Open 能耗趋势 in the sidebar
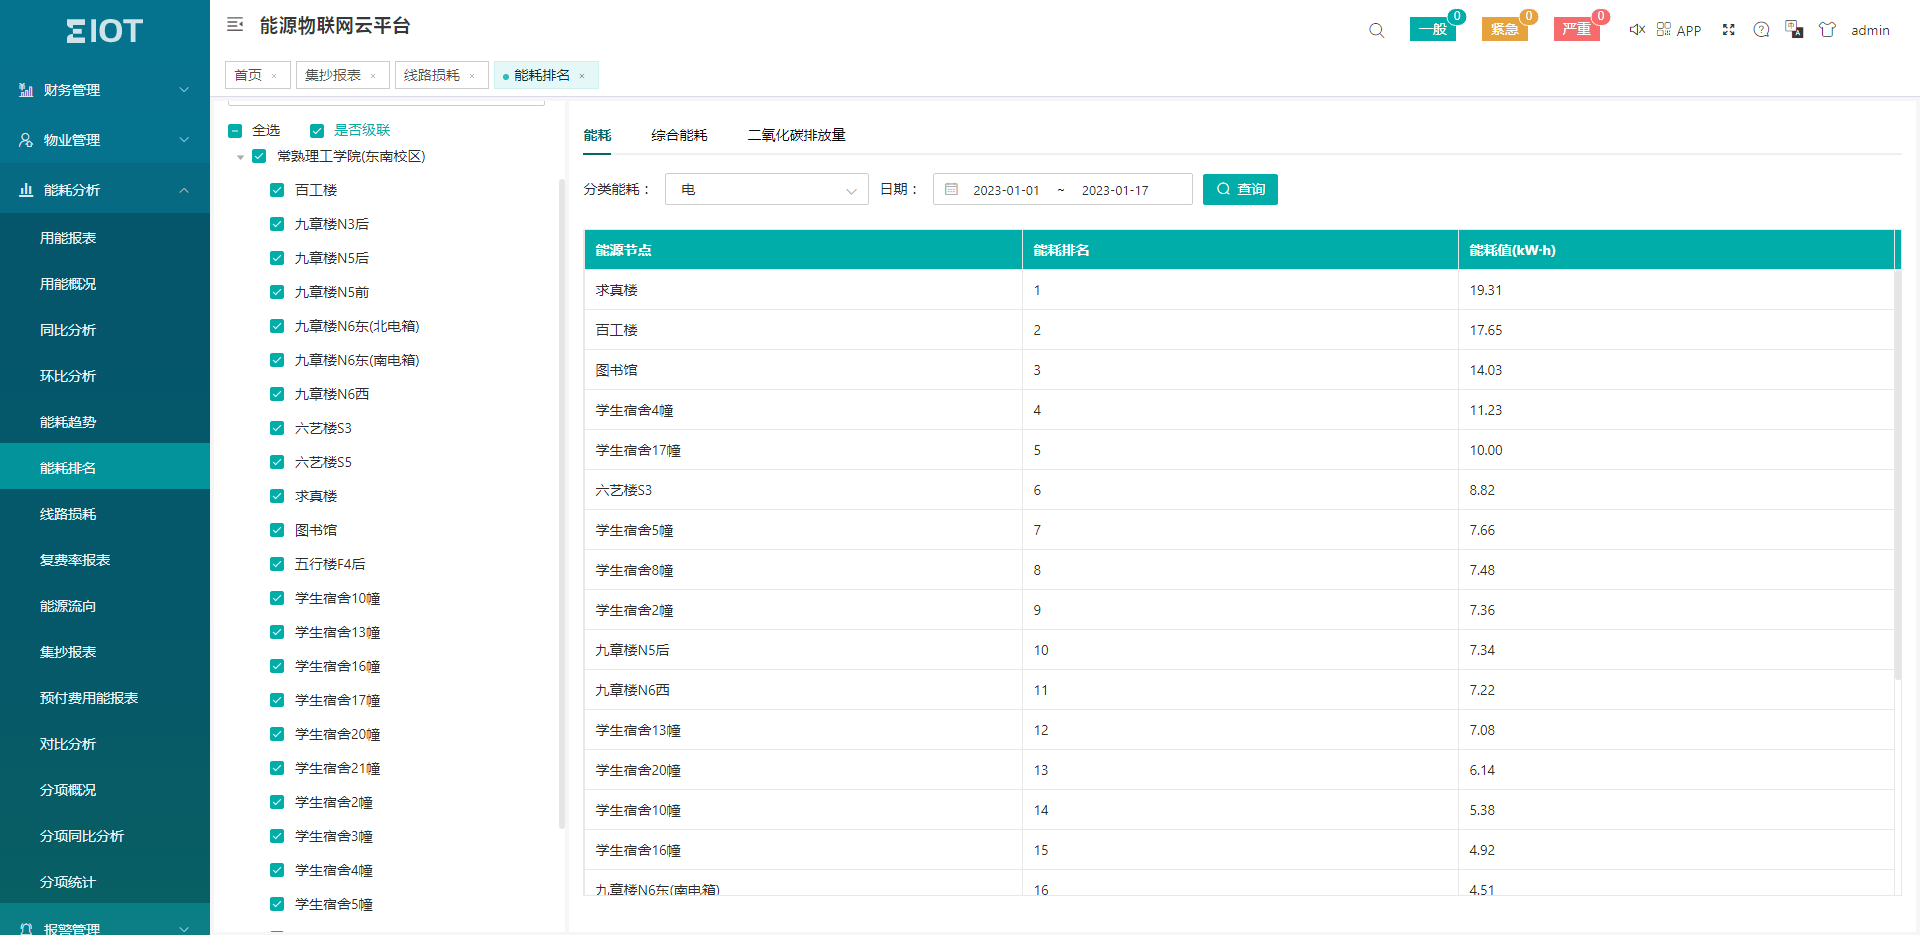This screenshot has height=935, width=1920. (105, 422)
